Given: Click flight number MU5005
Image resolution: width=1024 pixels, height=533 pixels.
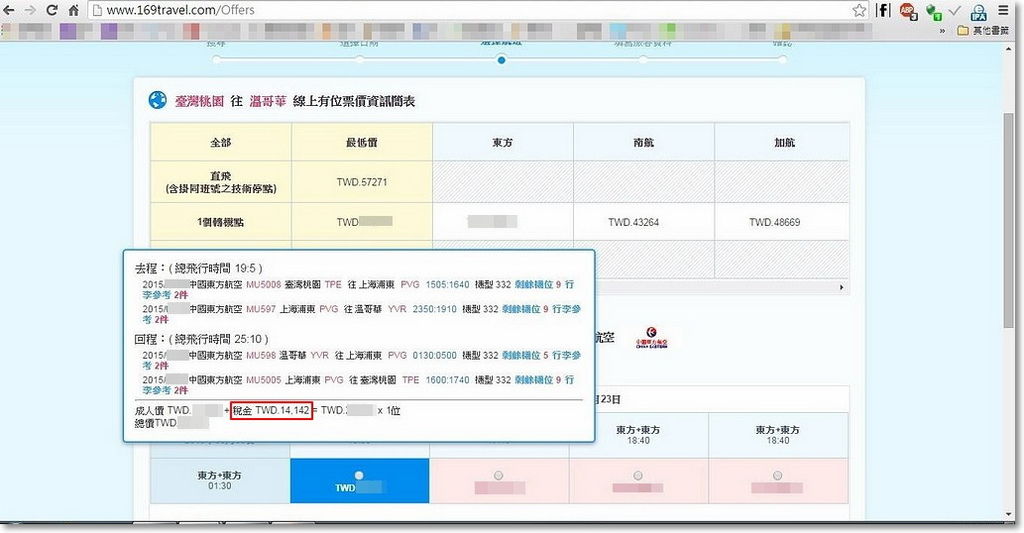Looking at the screenshot, I should pyautogui.click(x=263, y=380).
